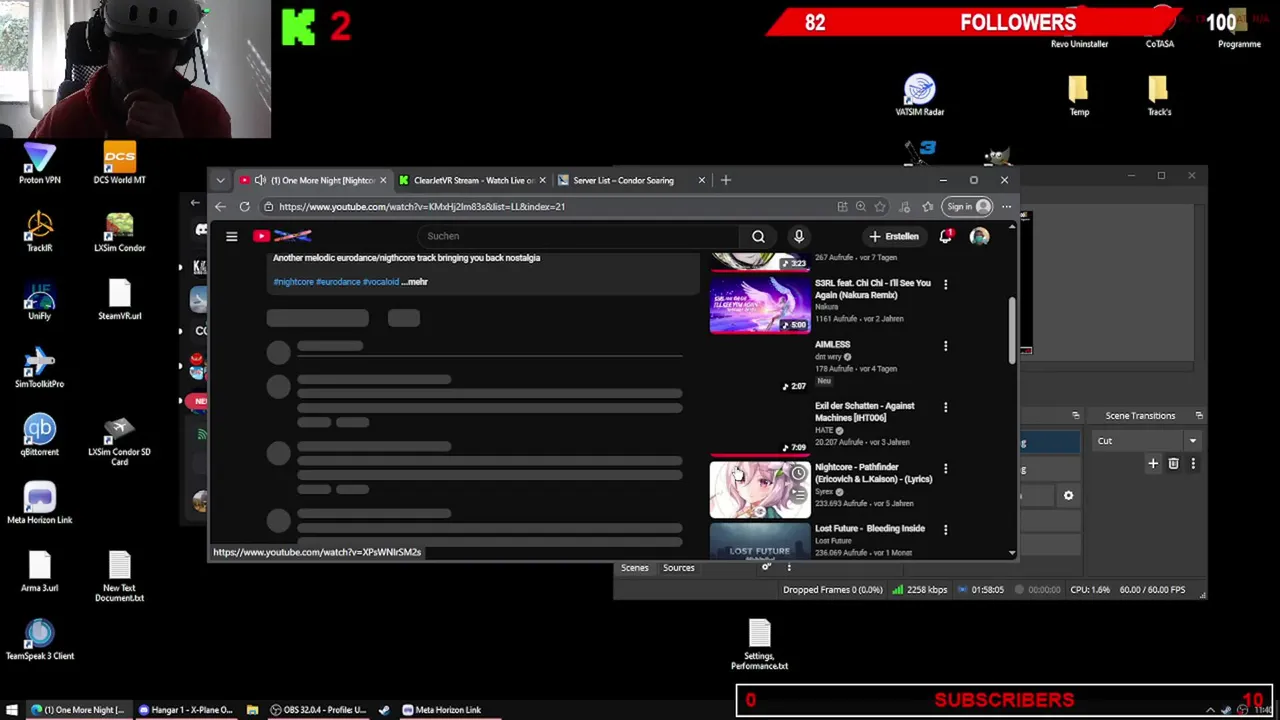
Task: Open Exil der Schatten Against Machines video
Action: (864, 412)
